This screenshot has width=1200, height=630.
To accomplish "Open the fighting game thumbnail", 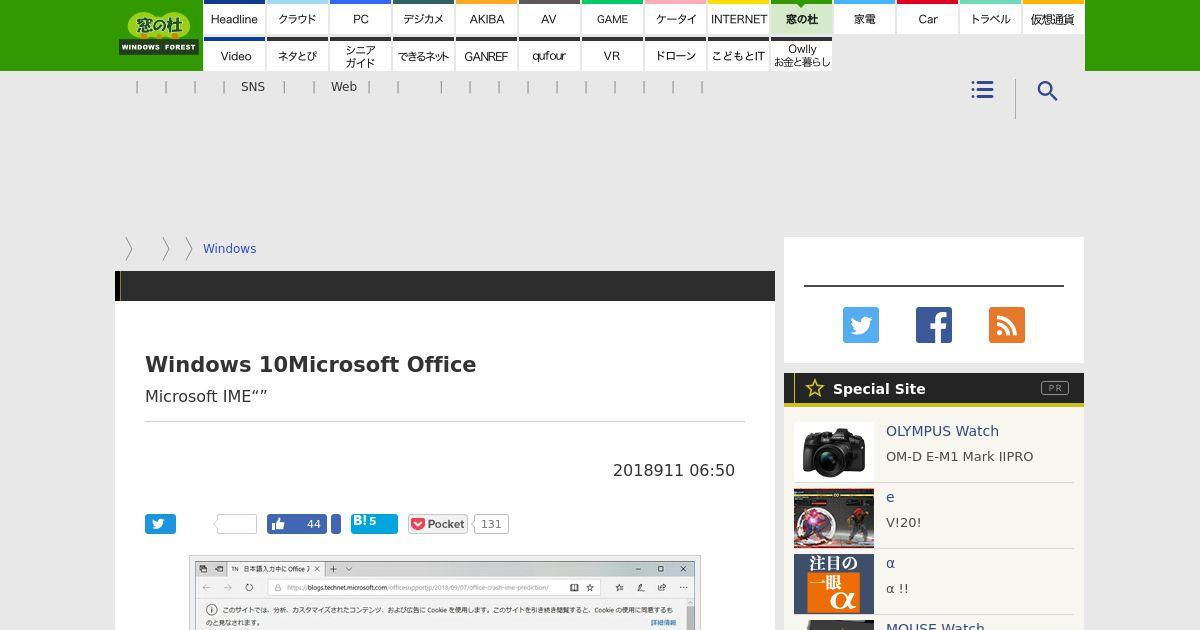I will tap(834, 518).
